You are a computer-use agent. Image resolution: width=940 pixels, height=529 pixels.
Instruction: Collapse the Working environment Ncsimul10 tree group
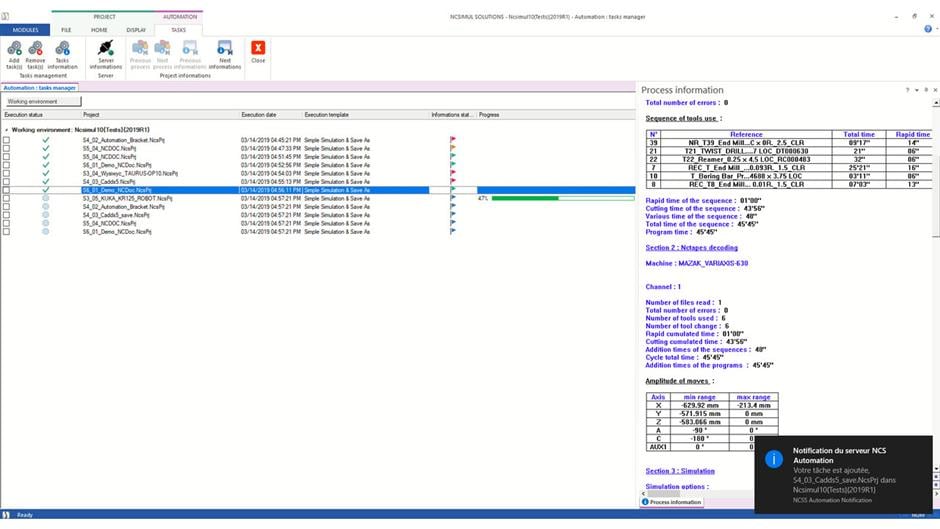[5, 130]
